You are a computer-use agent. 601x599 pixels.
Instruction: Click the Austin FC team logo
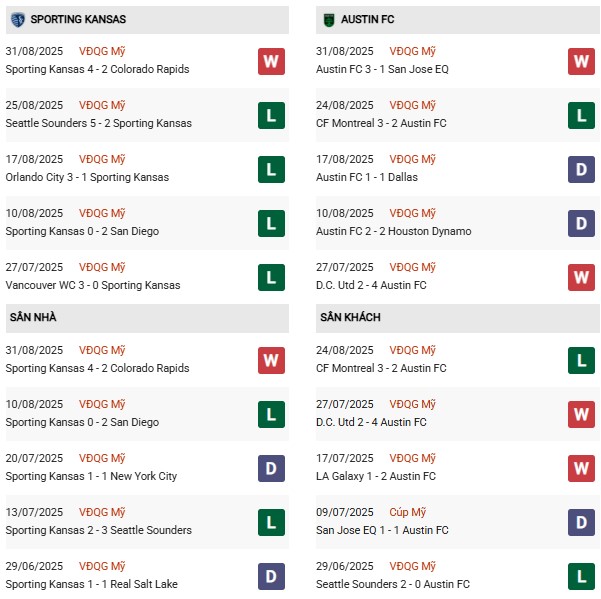point(327,19)
